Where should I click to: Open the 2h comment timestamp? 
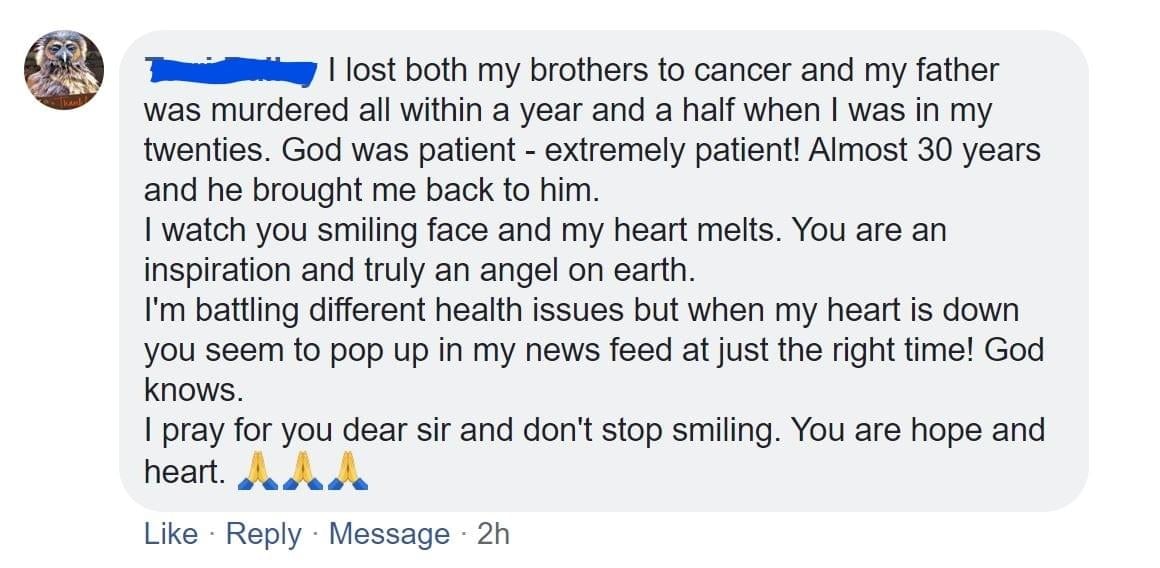493,534
